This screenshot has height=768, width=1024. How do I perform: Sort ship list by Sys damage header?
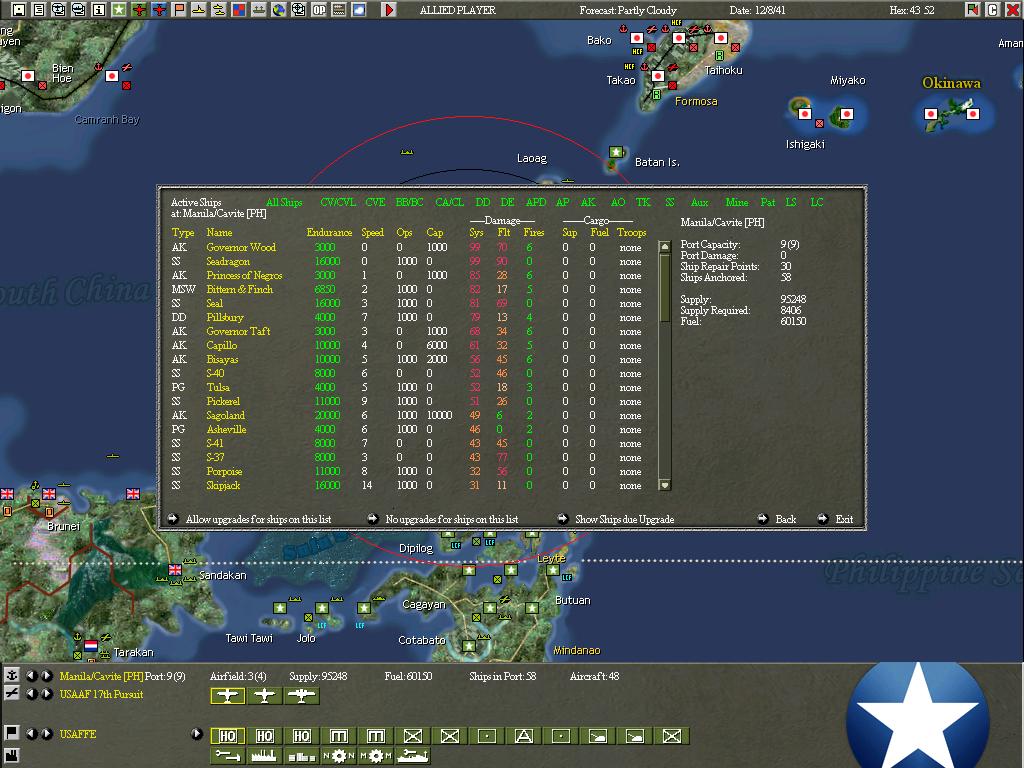point(476,232)
